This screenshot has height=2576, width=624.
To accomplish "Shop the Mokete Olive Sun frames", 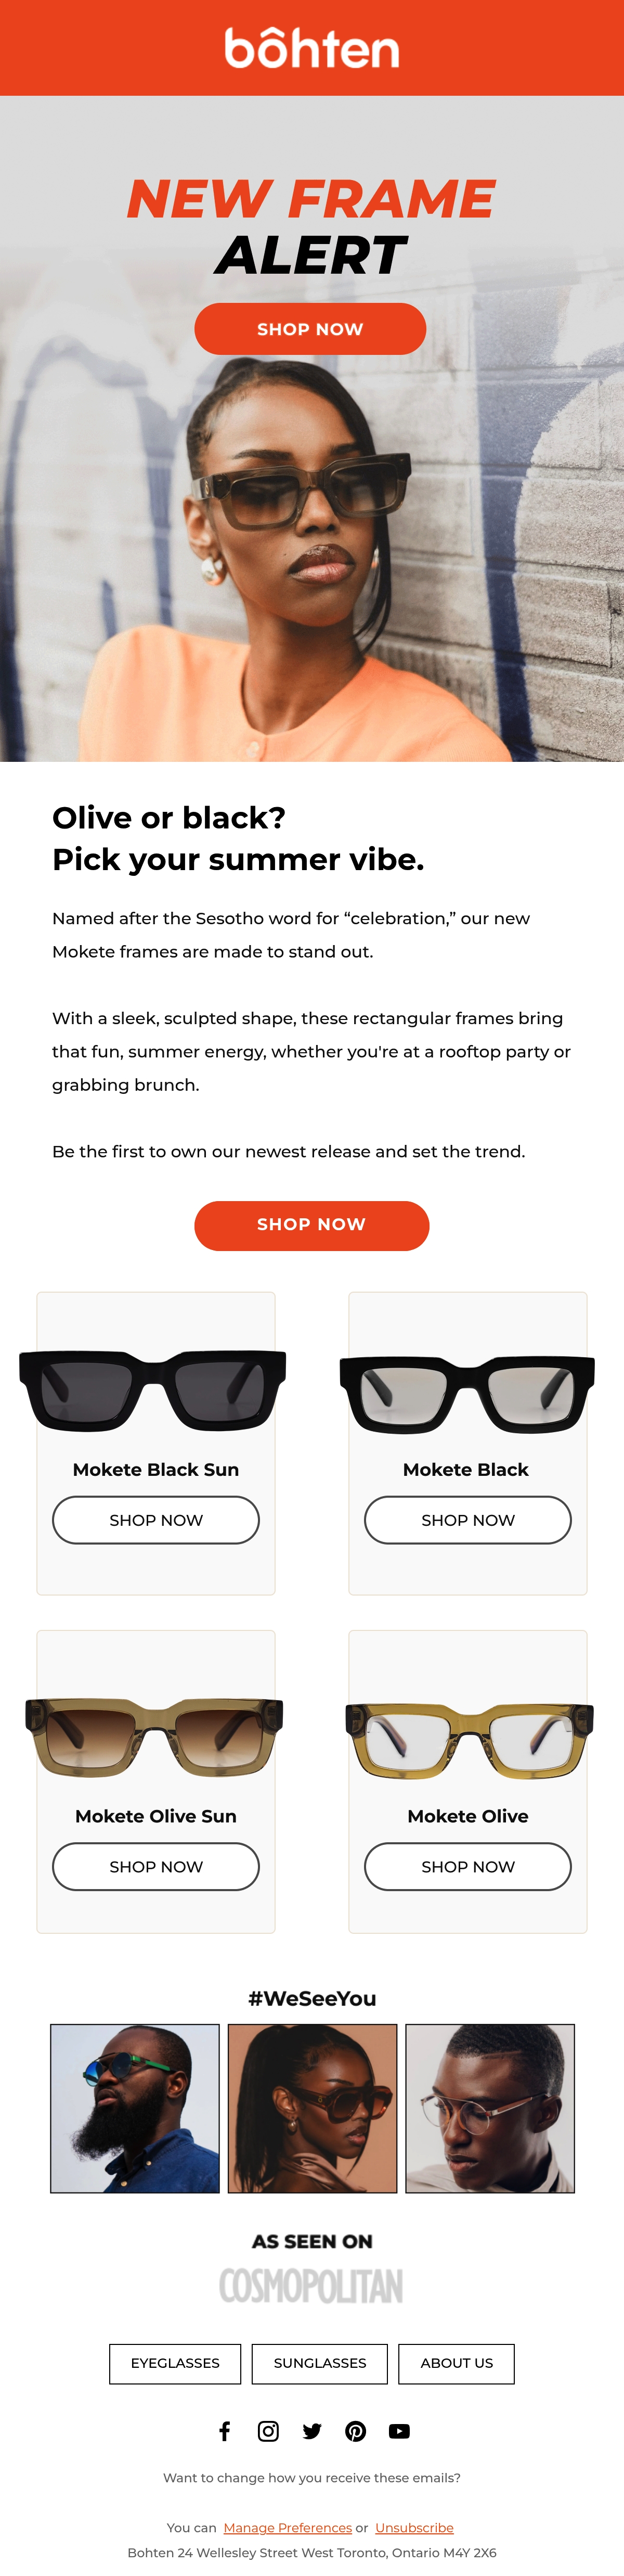I will (x=156, y=1866).
